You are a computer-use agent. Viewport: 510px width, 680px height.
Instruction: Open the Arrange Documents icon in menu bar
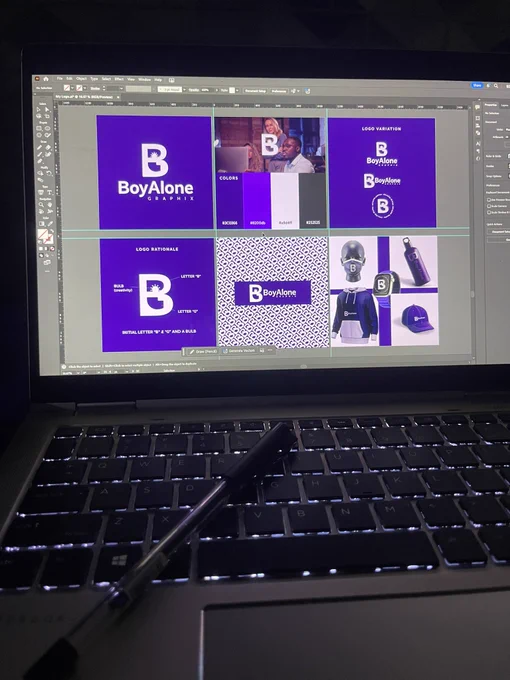tap(171, 80)
